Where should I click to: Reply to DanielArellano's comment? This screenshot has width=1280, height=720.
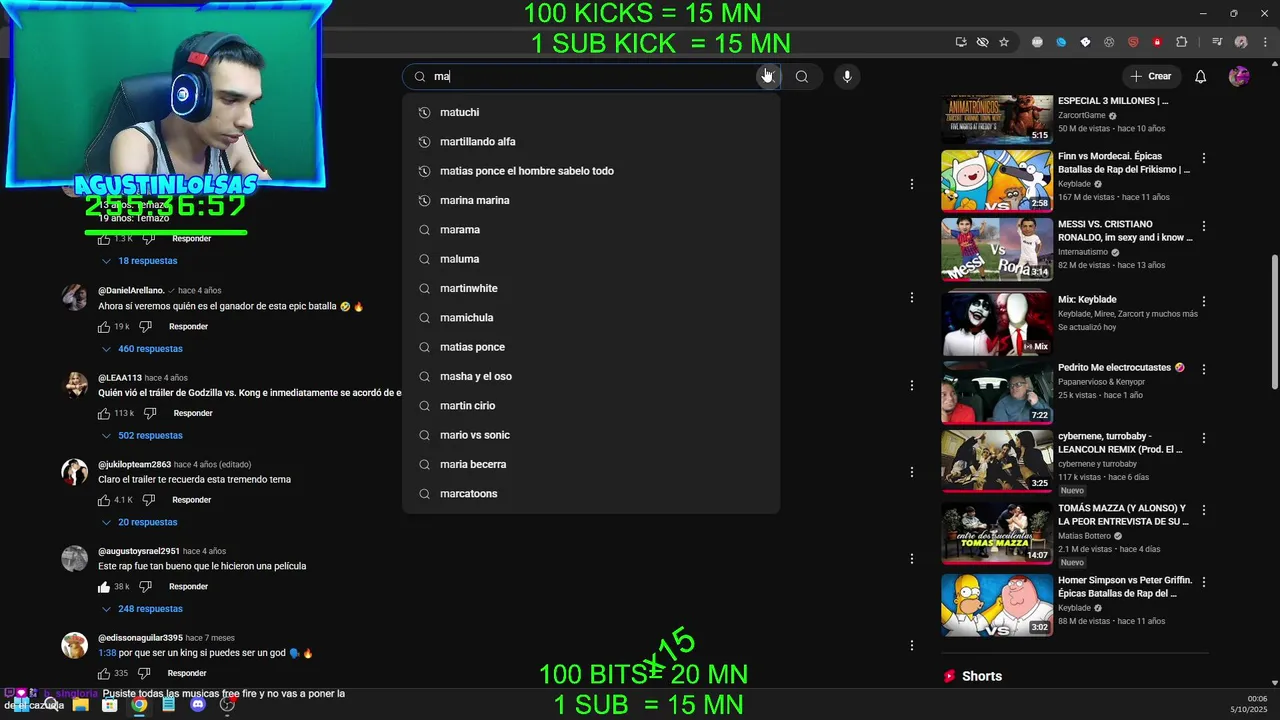(x=188, y=327)
